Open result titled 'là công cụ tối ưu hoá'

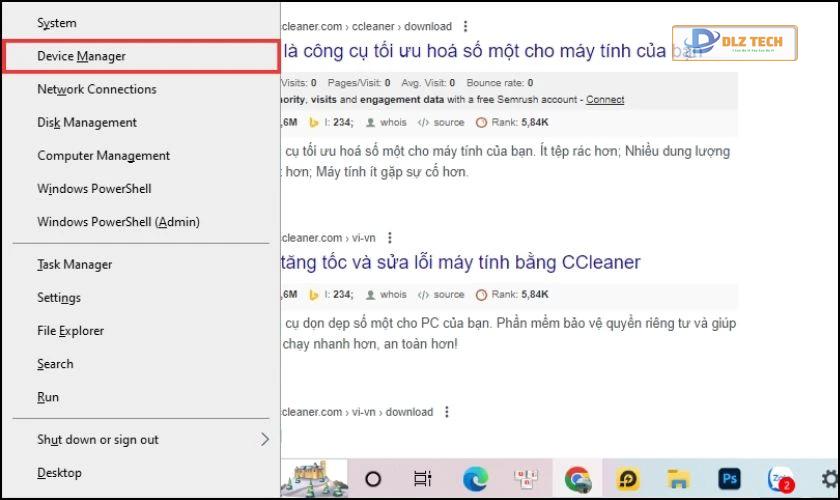point(492,51)
